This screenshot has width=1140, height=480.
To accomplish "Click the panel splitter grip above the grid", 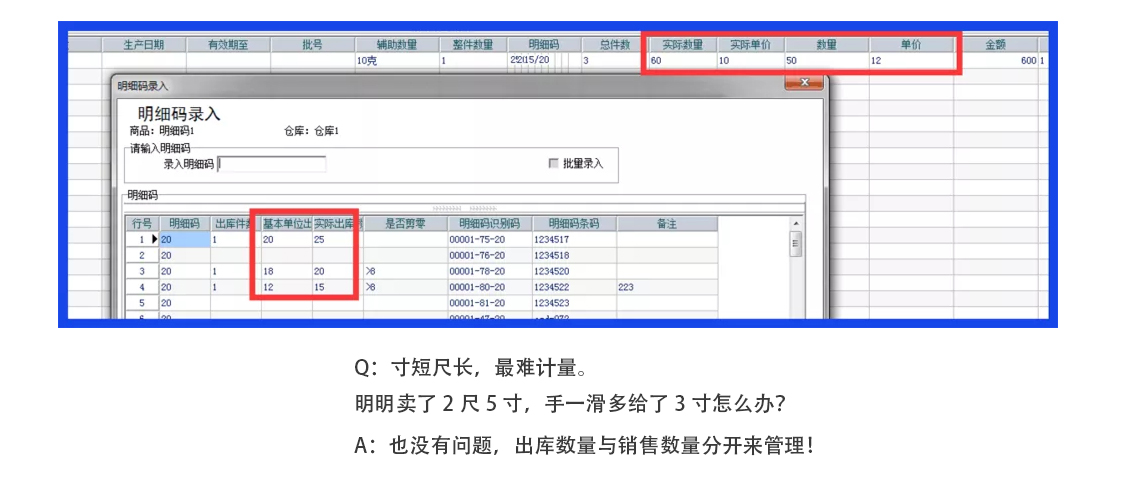I will click(x=463, y=207).
